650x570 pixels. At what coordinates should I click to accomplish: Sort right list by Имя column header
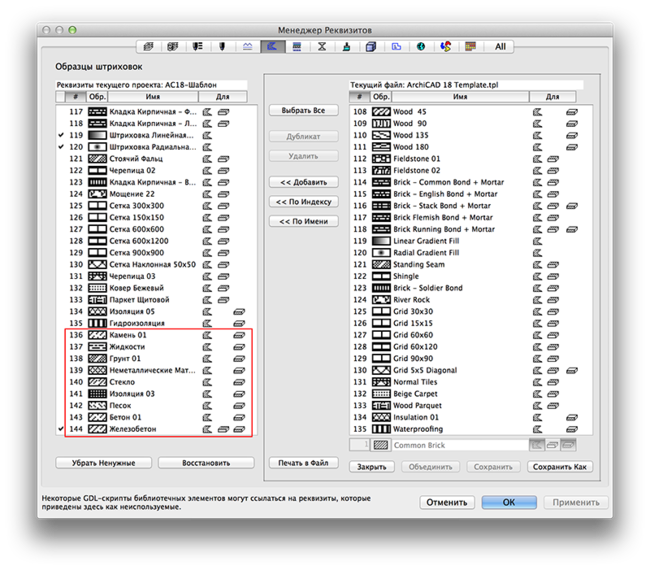[x=460, y=97]
